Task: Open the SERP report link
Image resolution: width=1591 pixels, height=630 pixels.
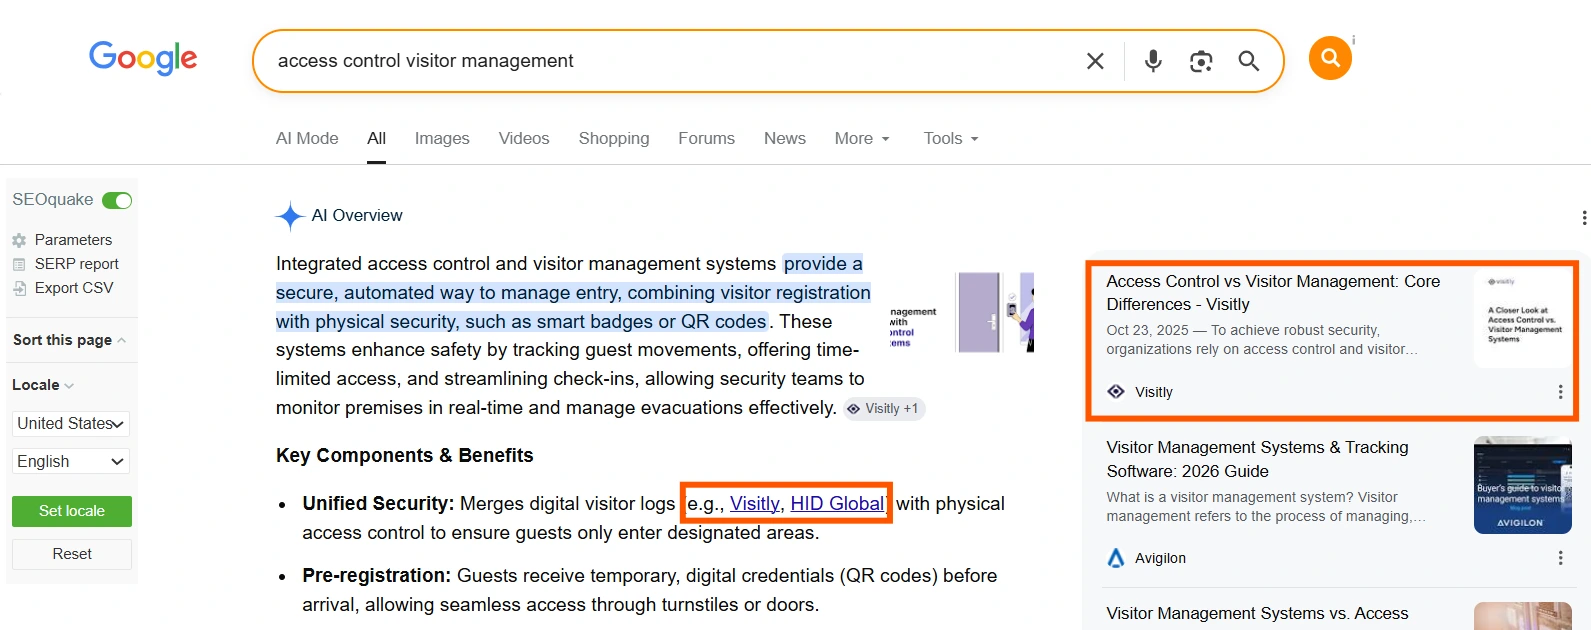Action: tap(76, 264)
